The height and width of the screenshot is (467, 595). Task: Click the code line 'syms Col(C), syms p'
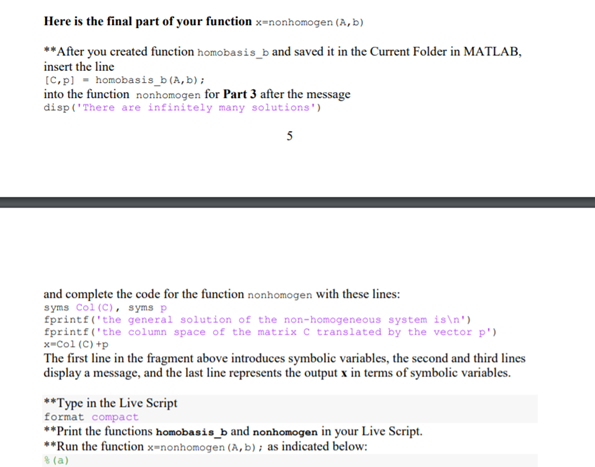click(105, 307)
